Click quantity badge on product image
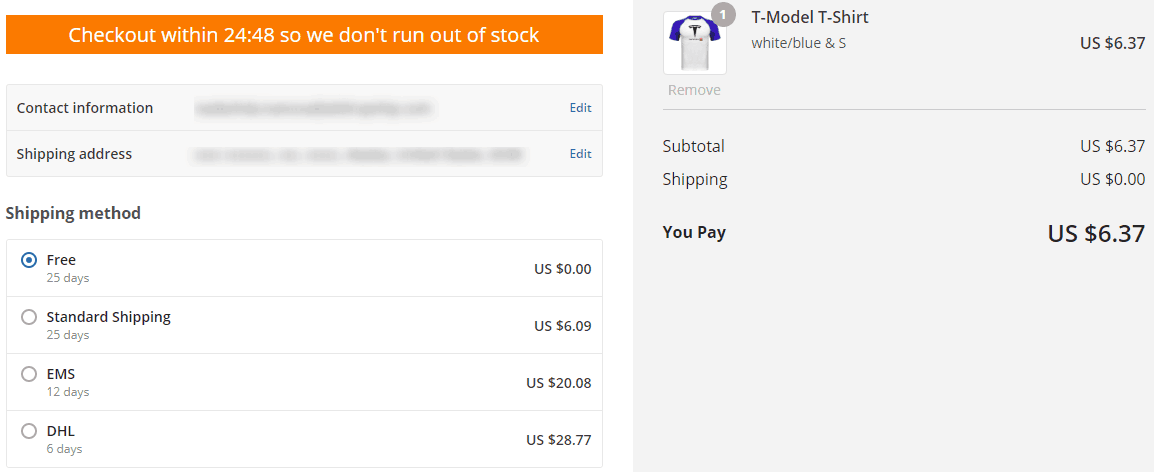 point(722,15)
